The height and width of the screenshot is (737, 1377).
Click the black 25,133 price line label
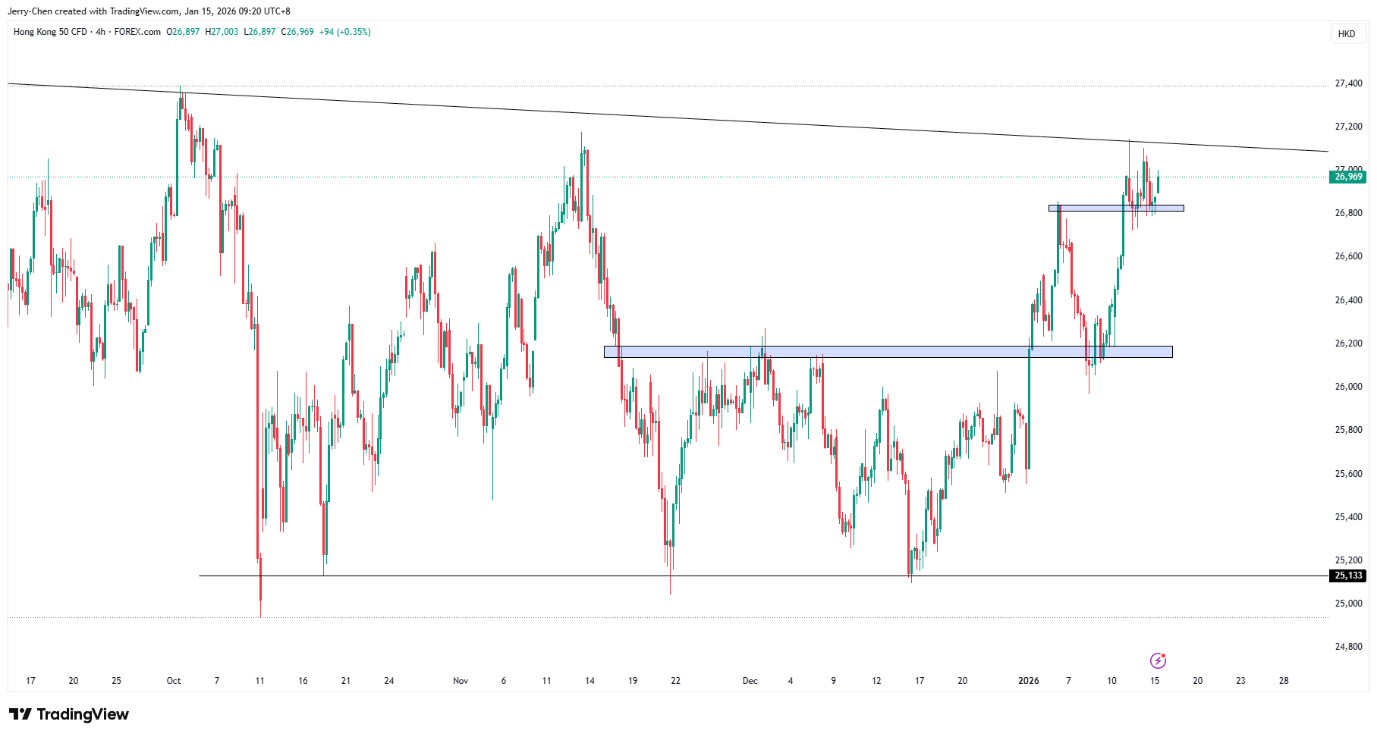1346,575
